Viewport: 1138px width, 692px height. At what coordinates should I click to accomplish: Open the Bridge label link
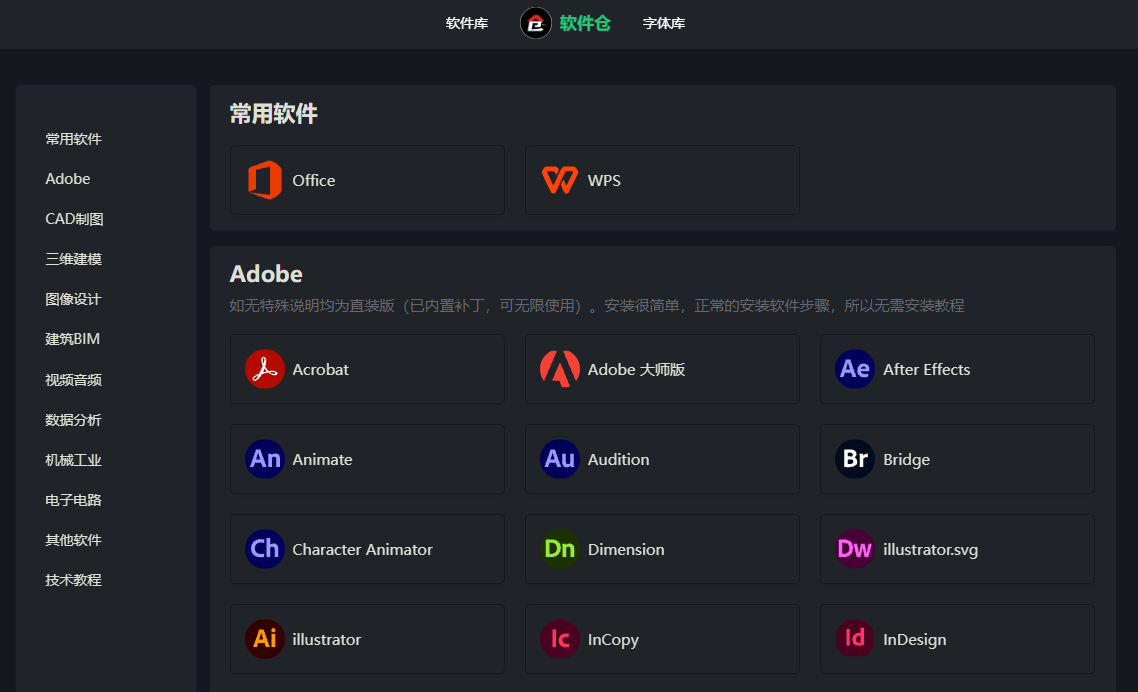(x=906, y=460)
